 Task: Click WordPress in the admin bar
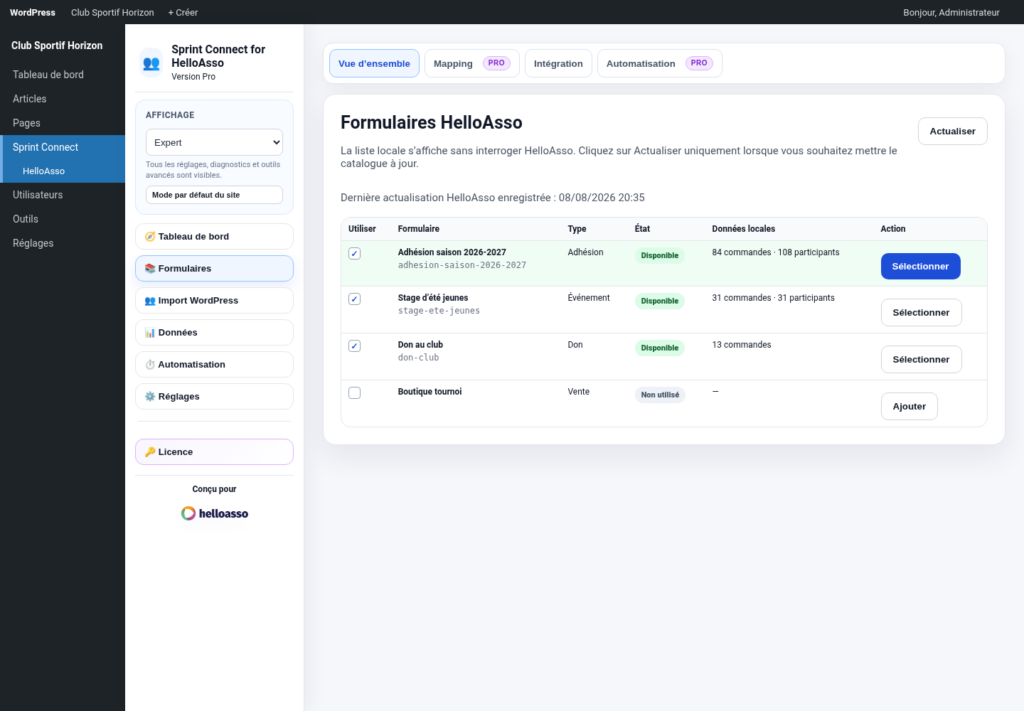[x=33, y=12]
